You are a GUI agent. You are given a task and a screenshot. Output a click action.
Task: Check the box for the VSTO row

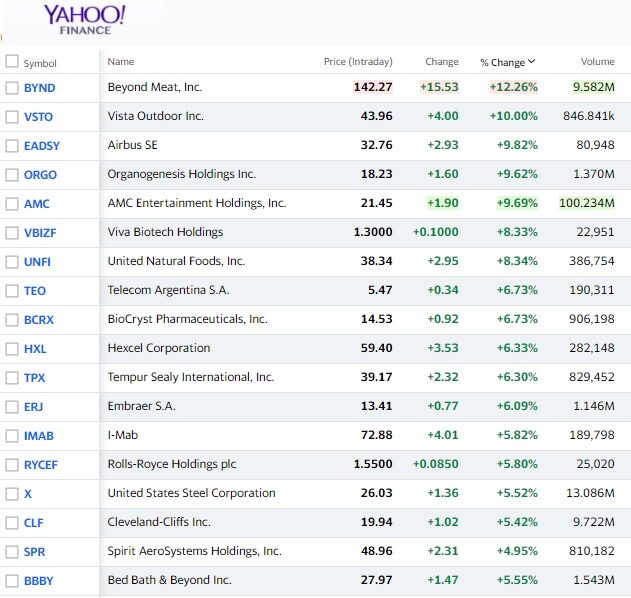[12, 117]
